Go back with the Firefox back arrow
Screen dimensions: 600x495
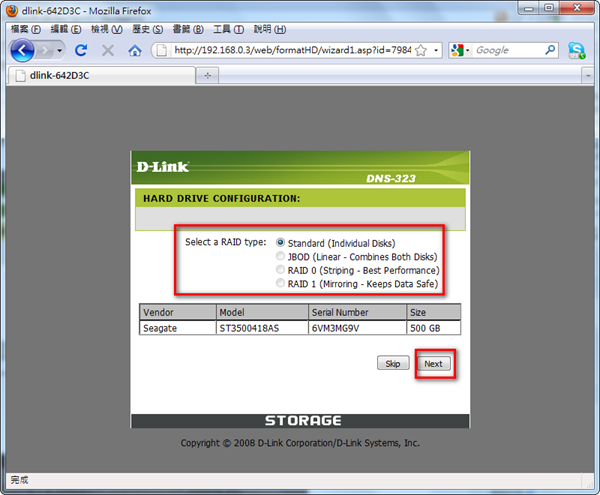(22, 50)
